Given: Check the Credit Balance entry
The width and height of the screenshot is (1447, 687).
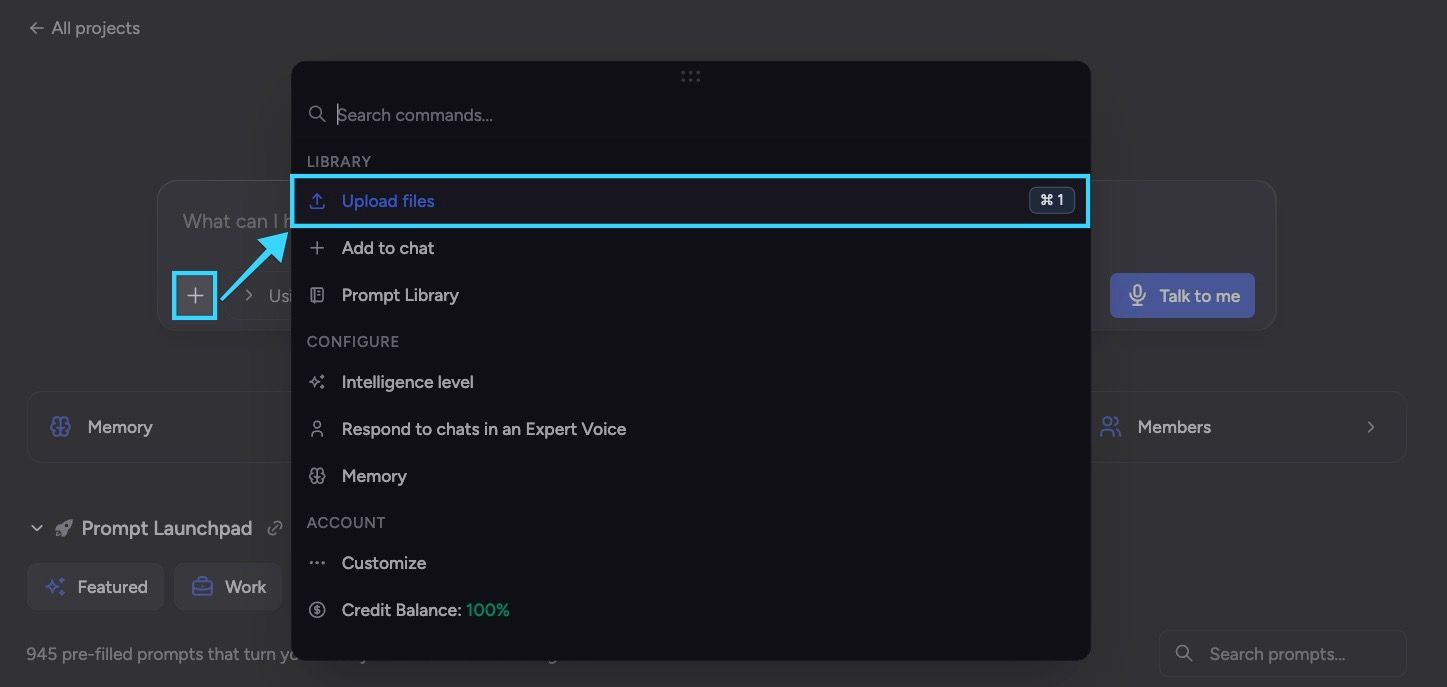Looking at the screenshot, I should 689,610.
